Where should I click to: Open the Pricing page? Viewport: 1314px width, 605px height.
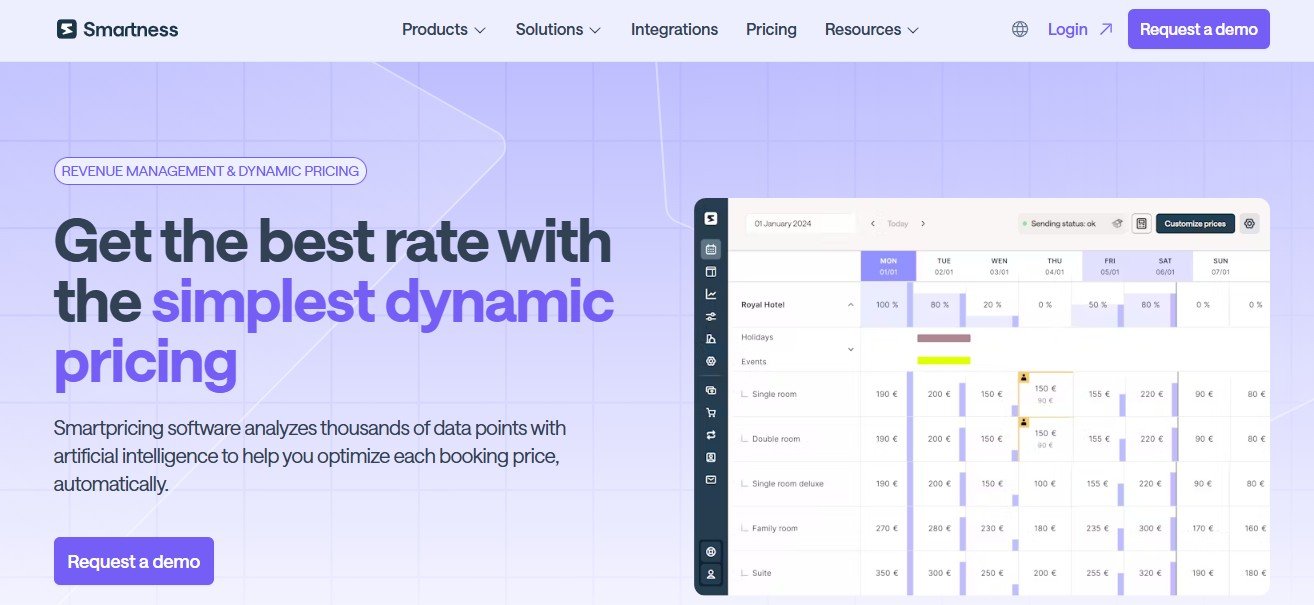pos(771,29)
